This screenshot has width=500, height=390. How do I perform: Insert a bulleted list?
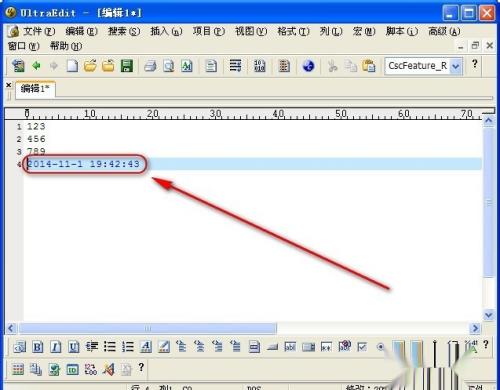tap(109, 347)
